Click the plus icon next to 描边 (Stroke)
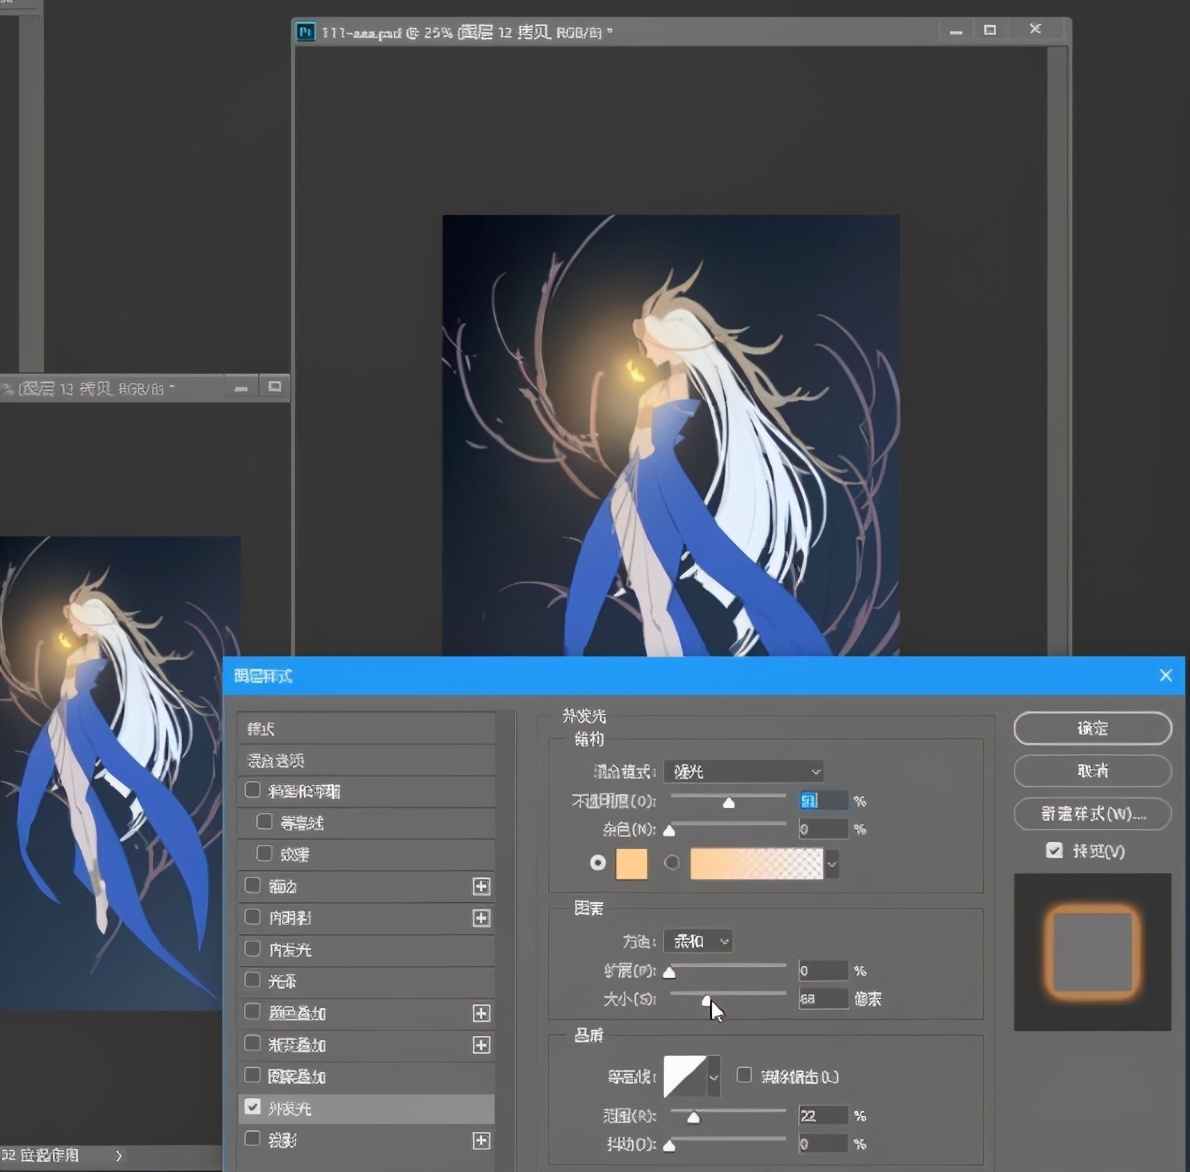The height and width of the screenshot is (1172, 1190). click(481, 886)
